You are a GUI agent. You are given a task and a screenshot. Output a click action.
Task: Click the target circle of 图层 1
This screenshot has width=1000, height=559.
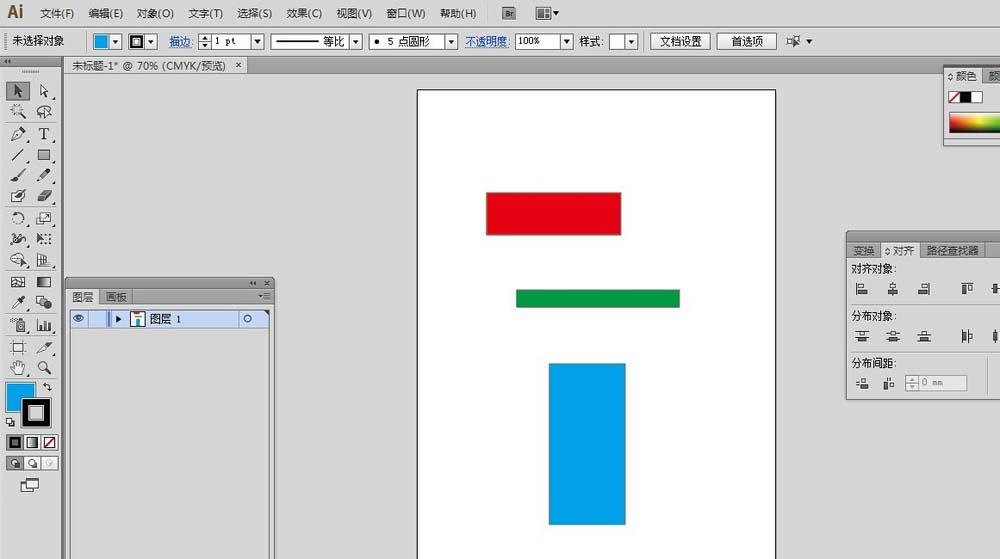click(x=247, y=319)
